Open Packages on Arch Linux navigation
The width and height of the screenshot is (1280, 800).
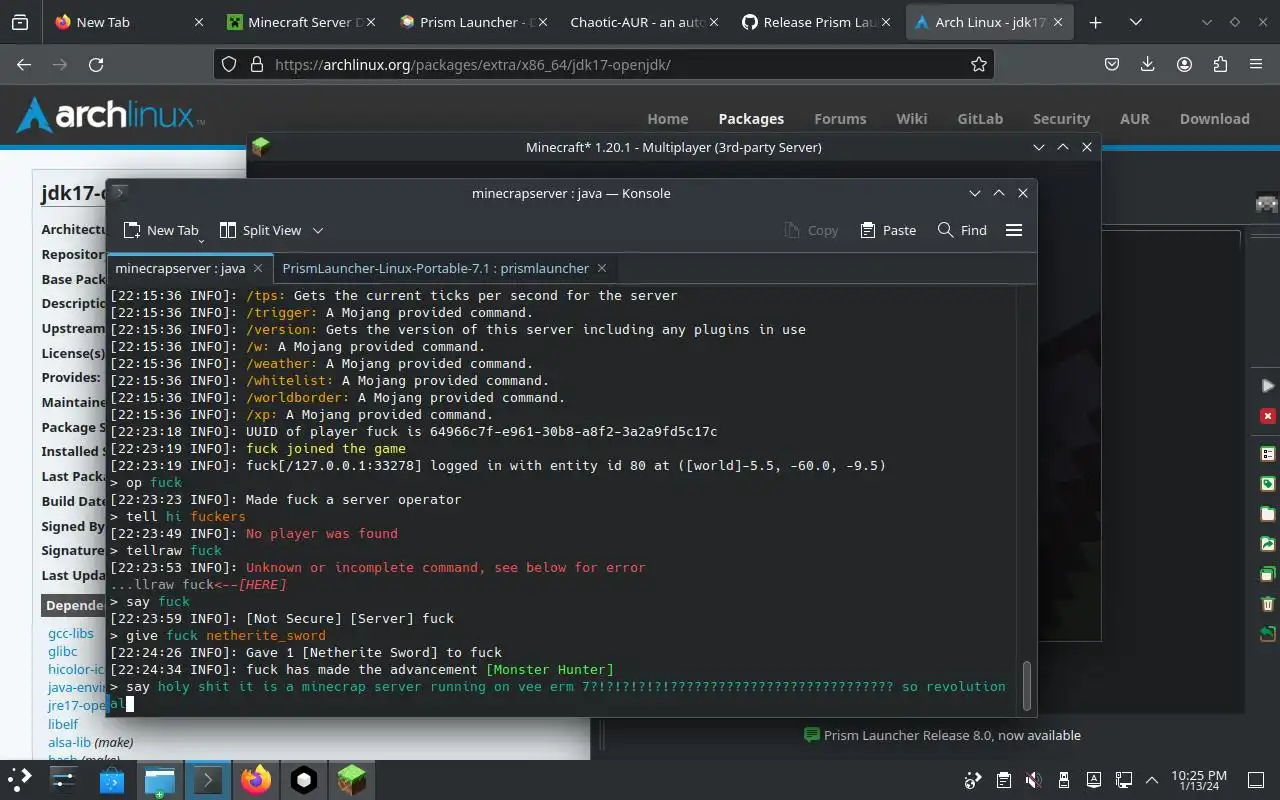[x=751, y=118]
